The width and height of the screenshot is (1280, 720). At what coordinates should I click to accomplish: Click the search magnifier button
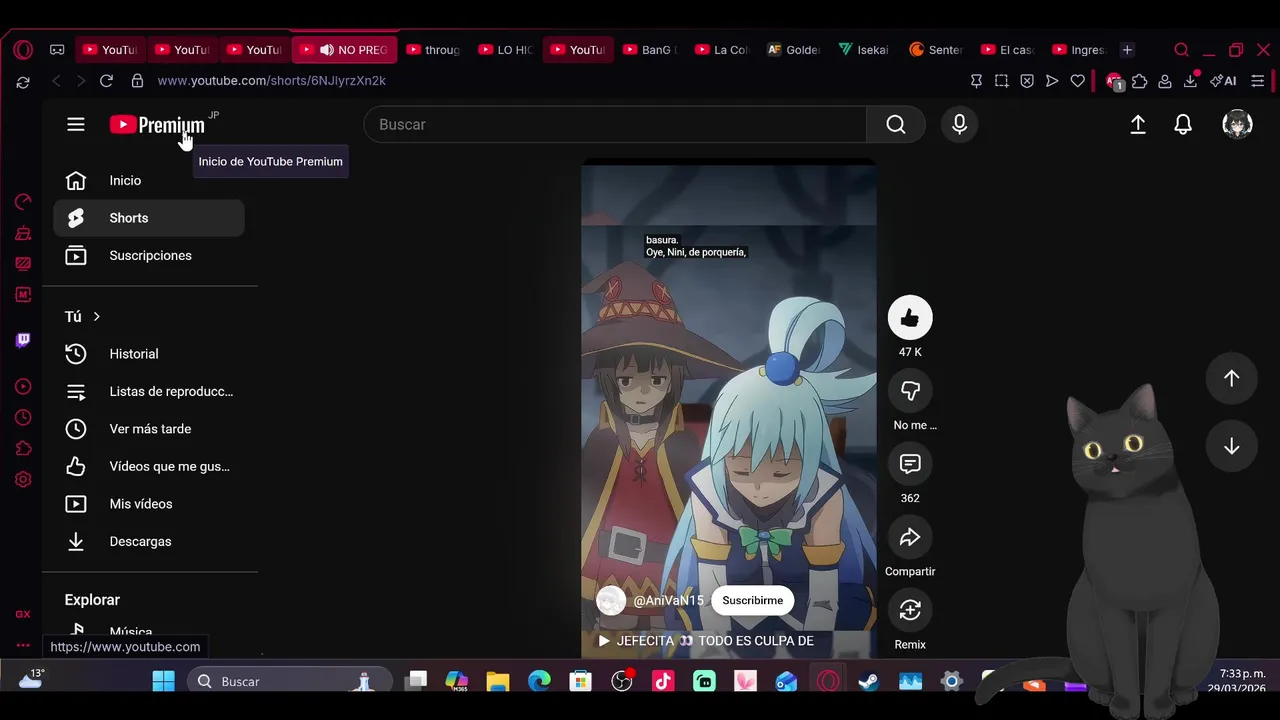coord(896,124)
